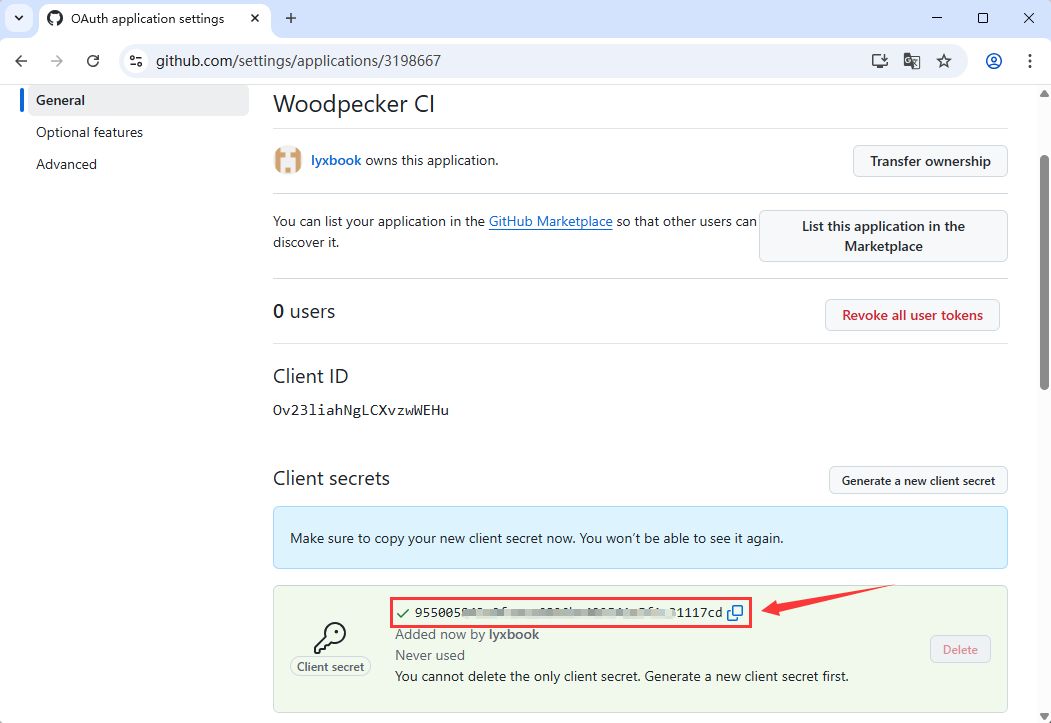Bookmark this page with the star icon

944,61
